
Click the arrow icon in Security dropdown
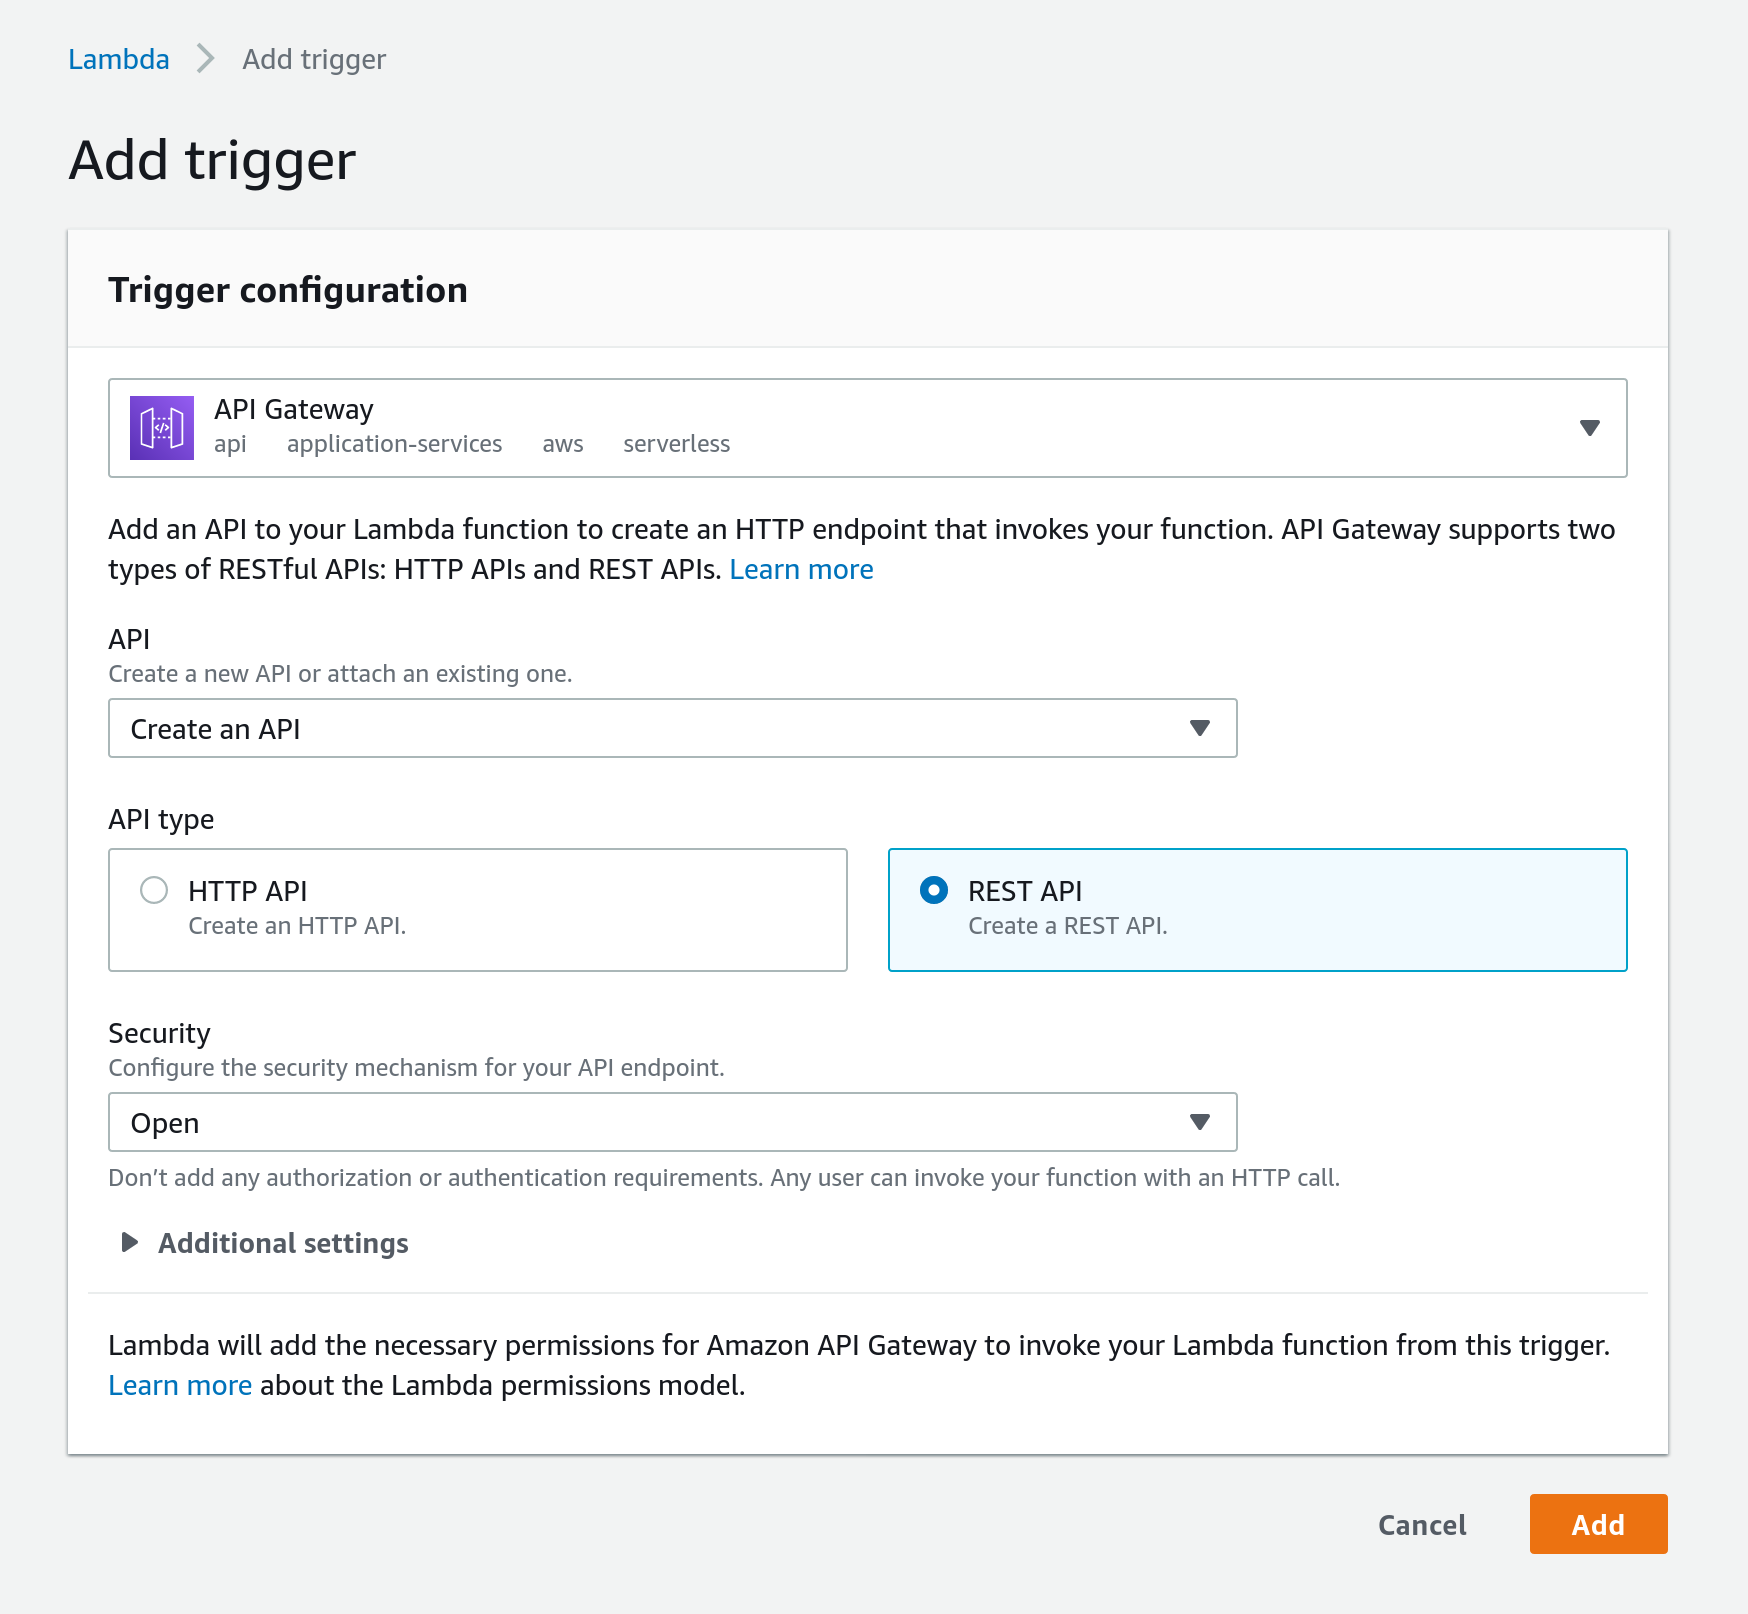(x=1200, y=1123)
